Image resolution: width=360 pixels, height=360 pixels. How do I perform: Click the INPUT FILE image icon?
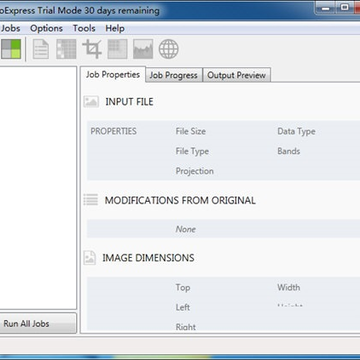click(91, 102)
